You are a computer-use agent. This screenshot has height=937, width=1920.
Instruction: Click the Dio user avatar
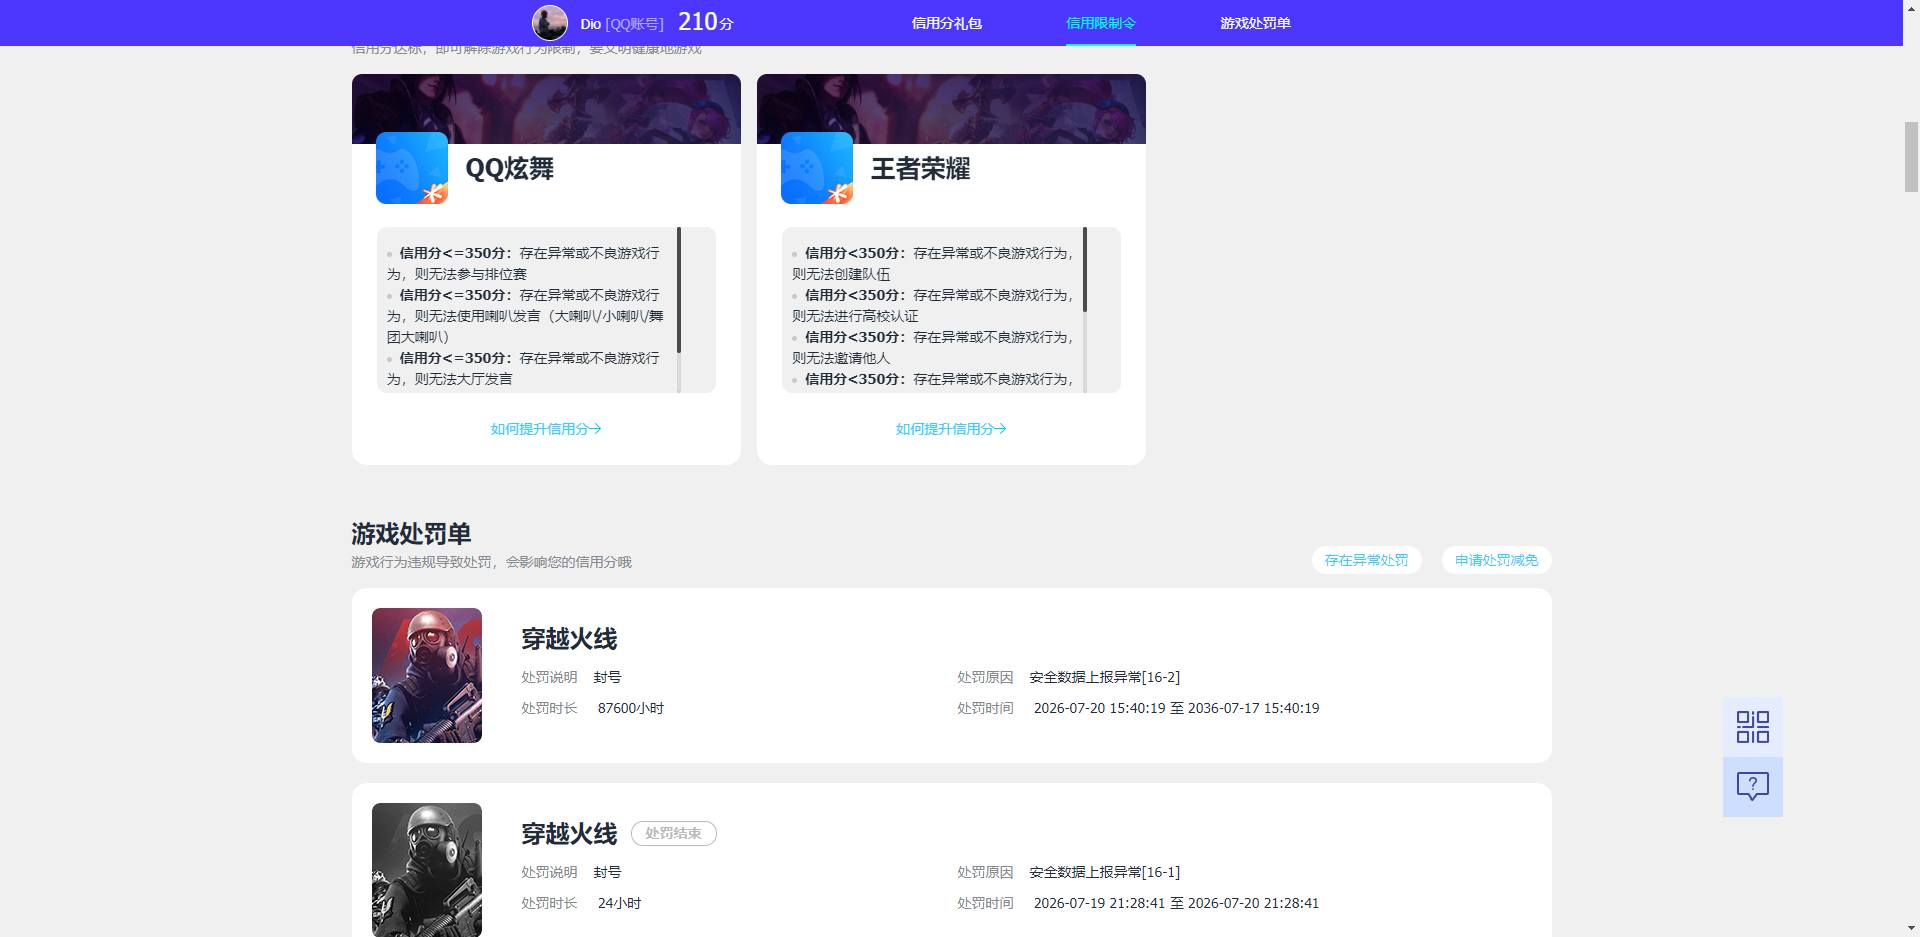(549, 23)
